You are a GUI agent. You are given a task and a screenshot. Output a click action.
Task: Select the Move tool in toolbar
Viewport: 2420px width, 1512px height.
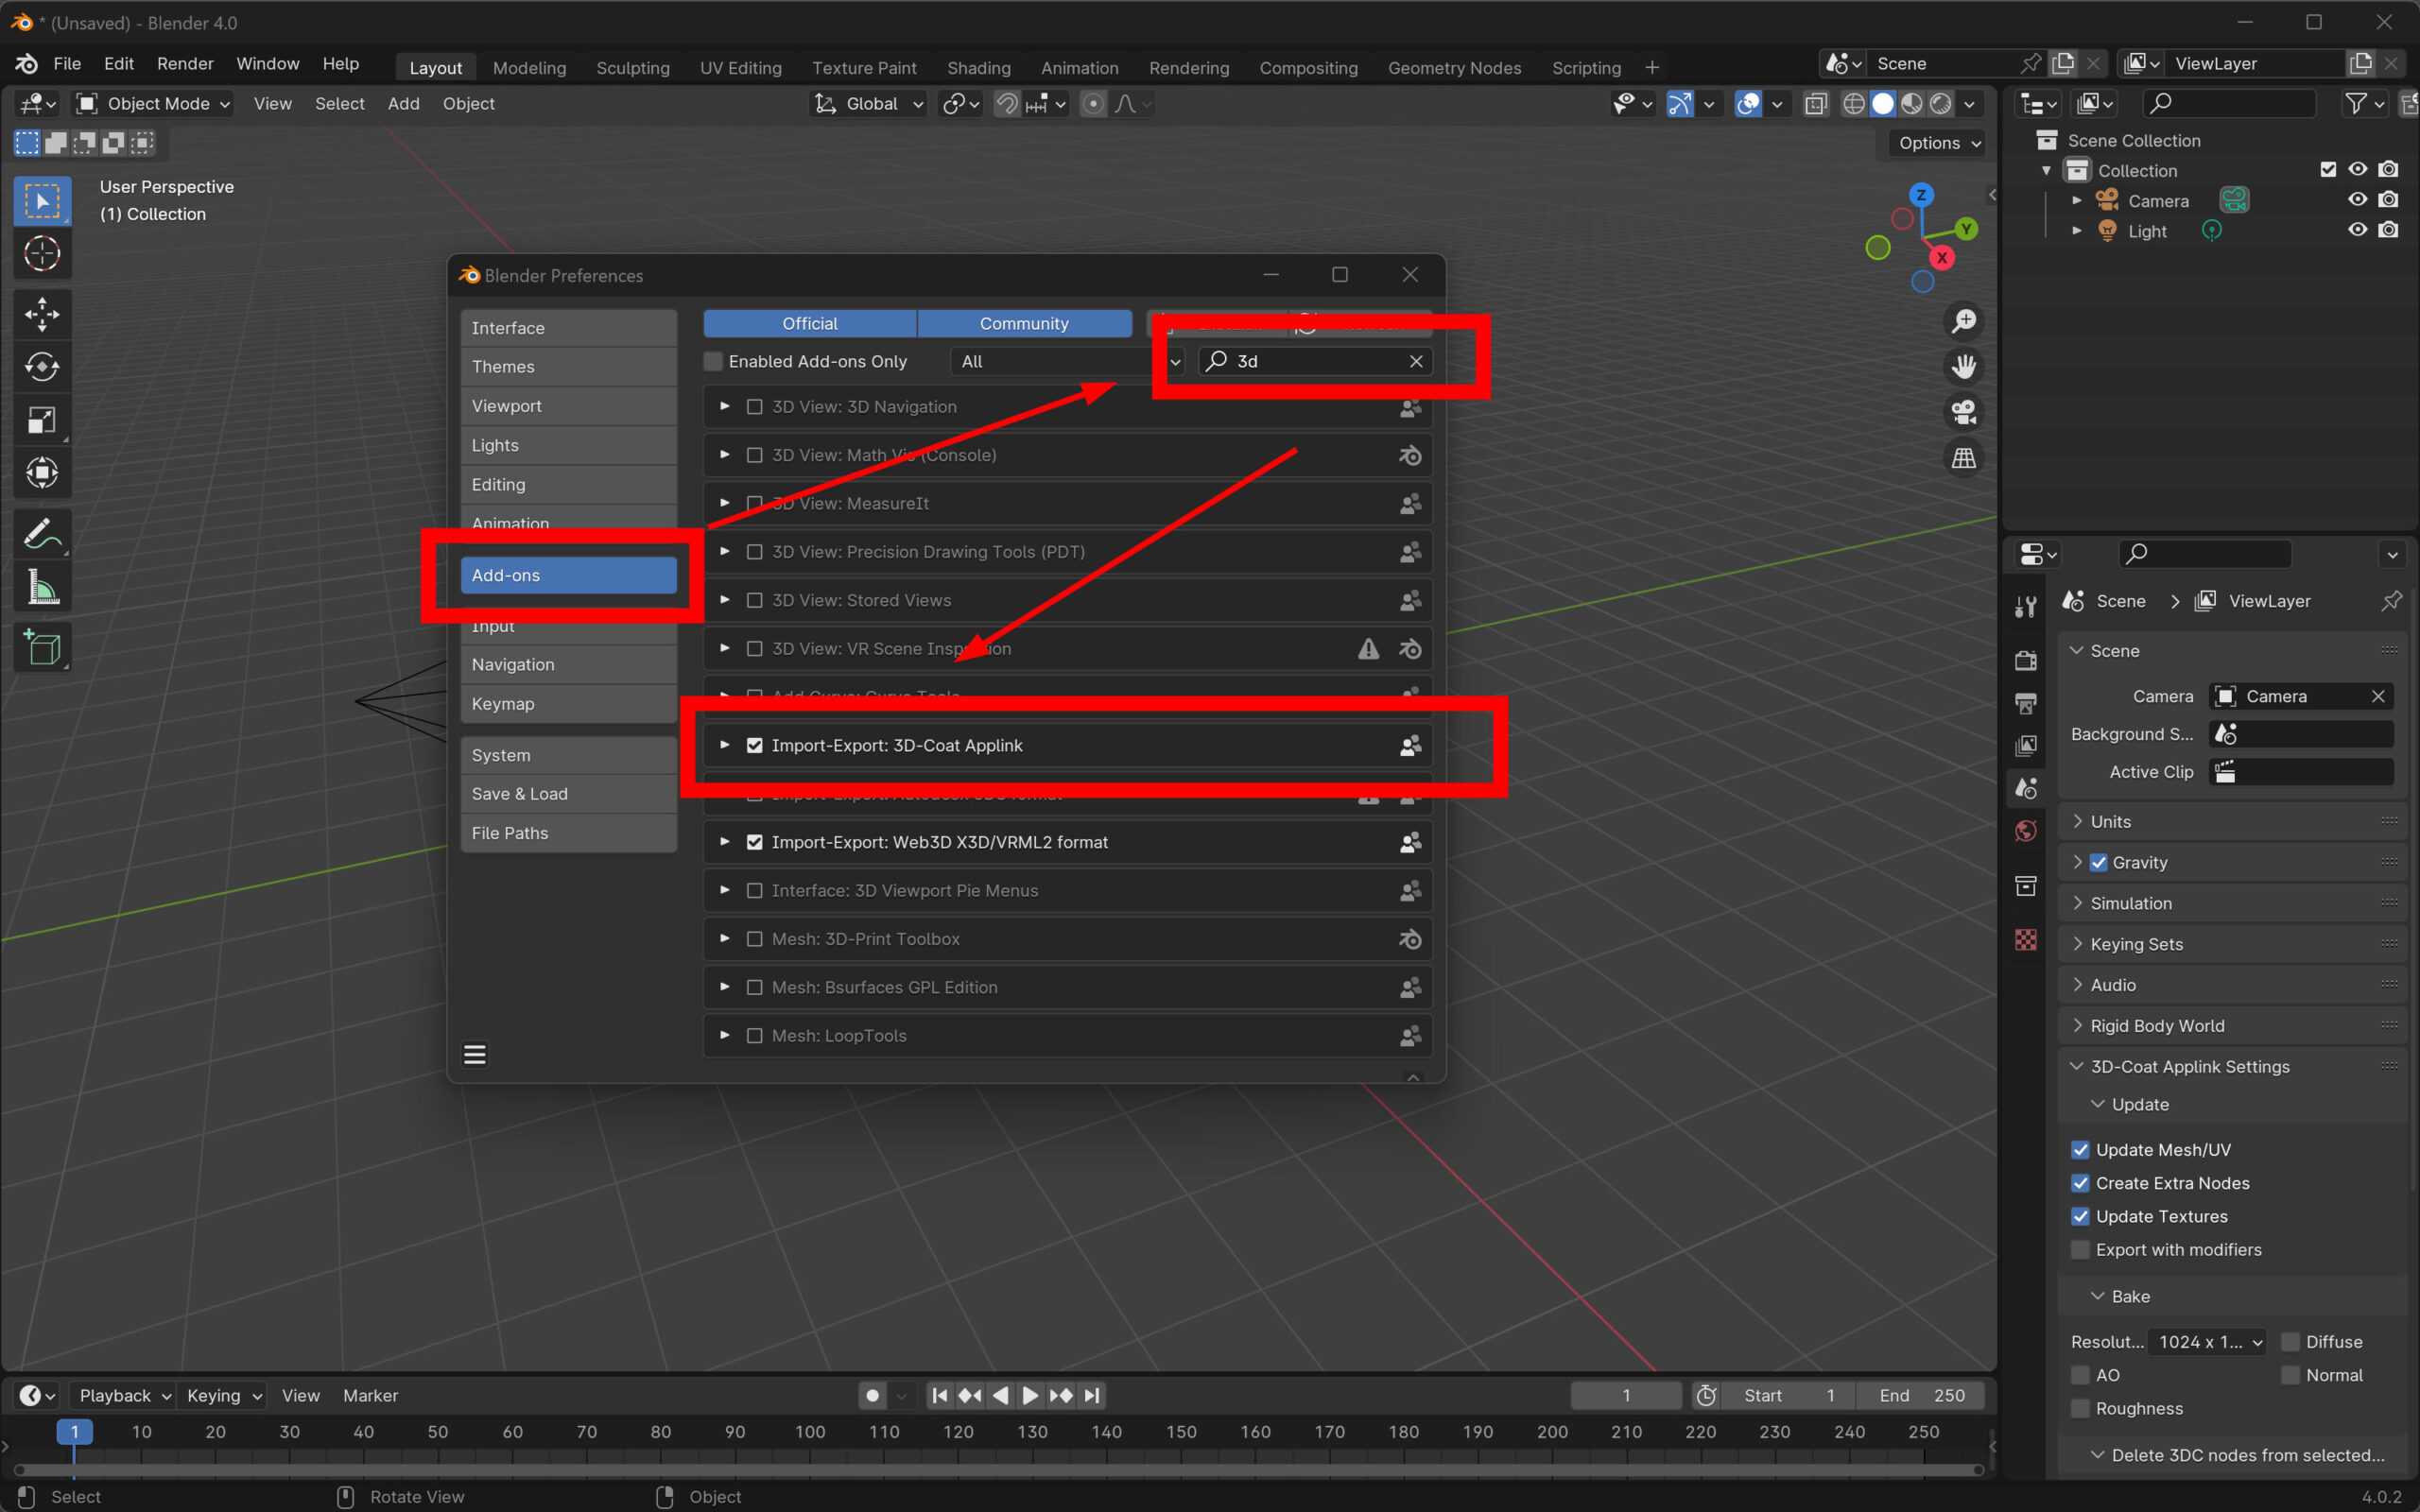click(x=42, y=314)
